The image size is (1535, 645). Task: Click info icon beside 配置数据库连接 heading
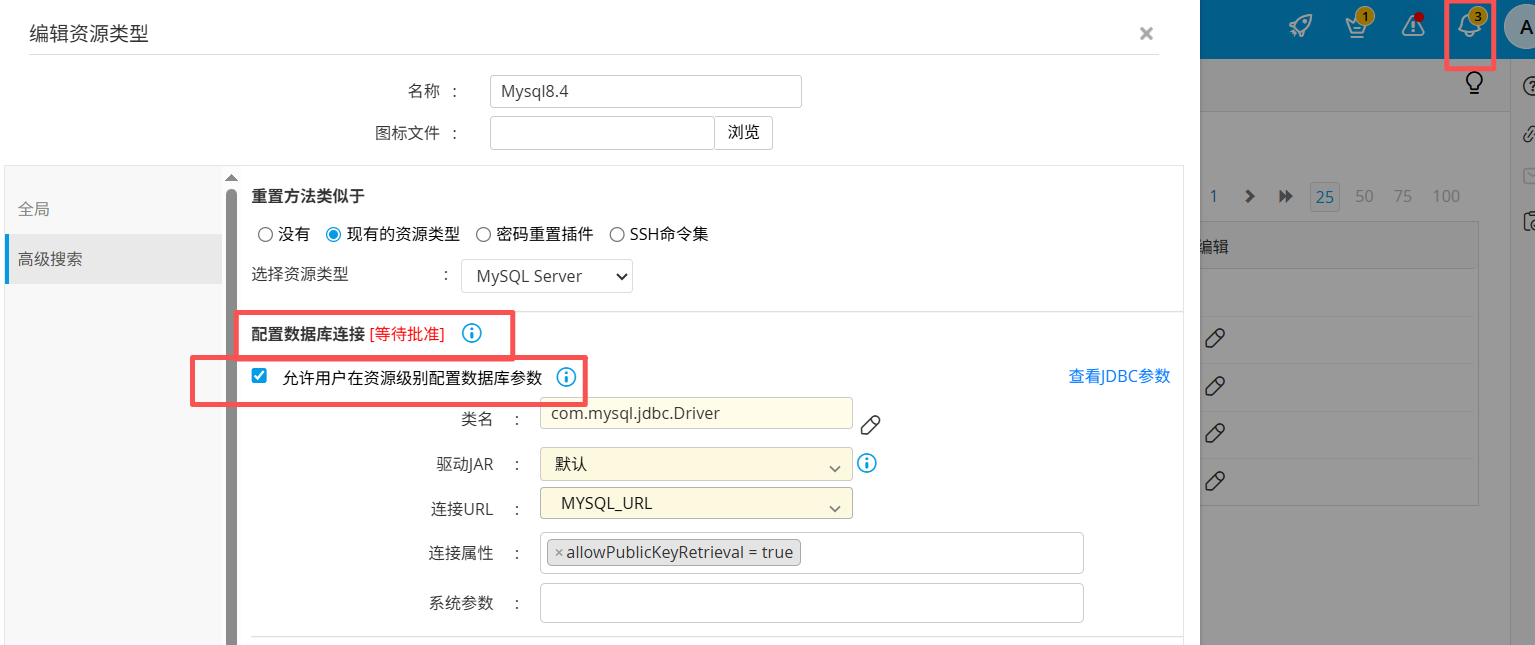(472, 333)
